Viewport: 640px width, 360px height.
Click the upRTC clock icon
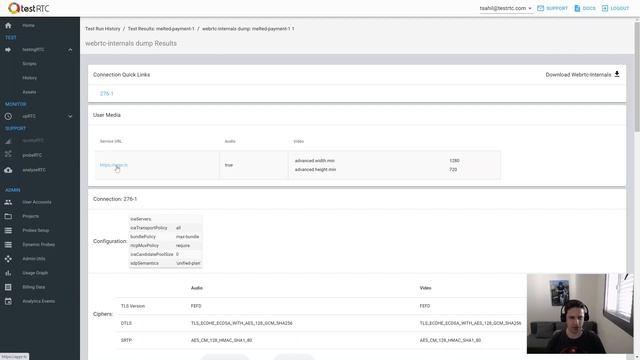(x=8, y=116)
